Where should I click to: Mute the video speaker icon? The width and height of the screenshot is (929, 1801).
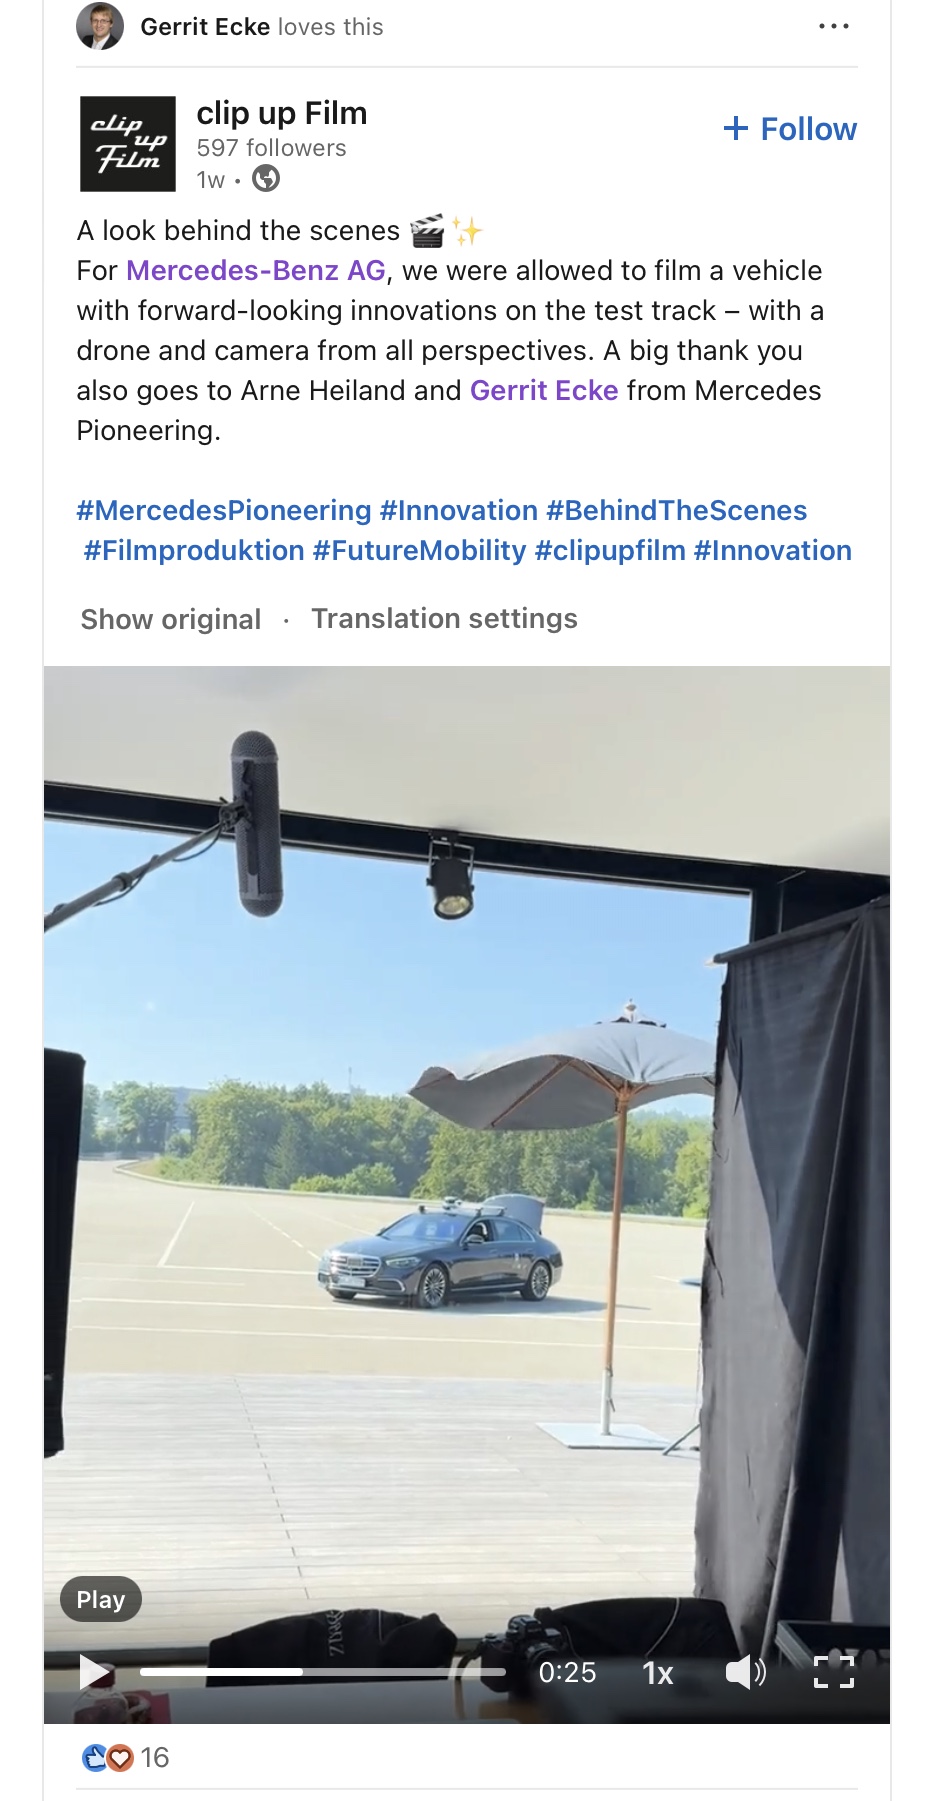[745, 1672]
